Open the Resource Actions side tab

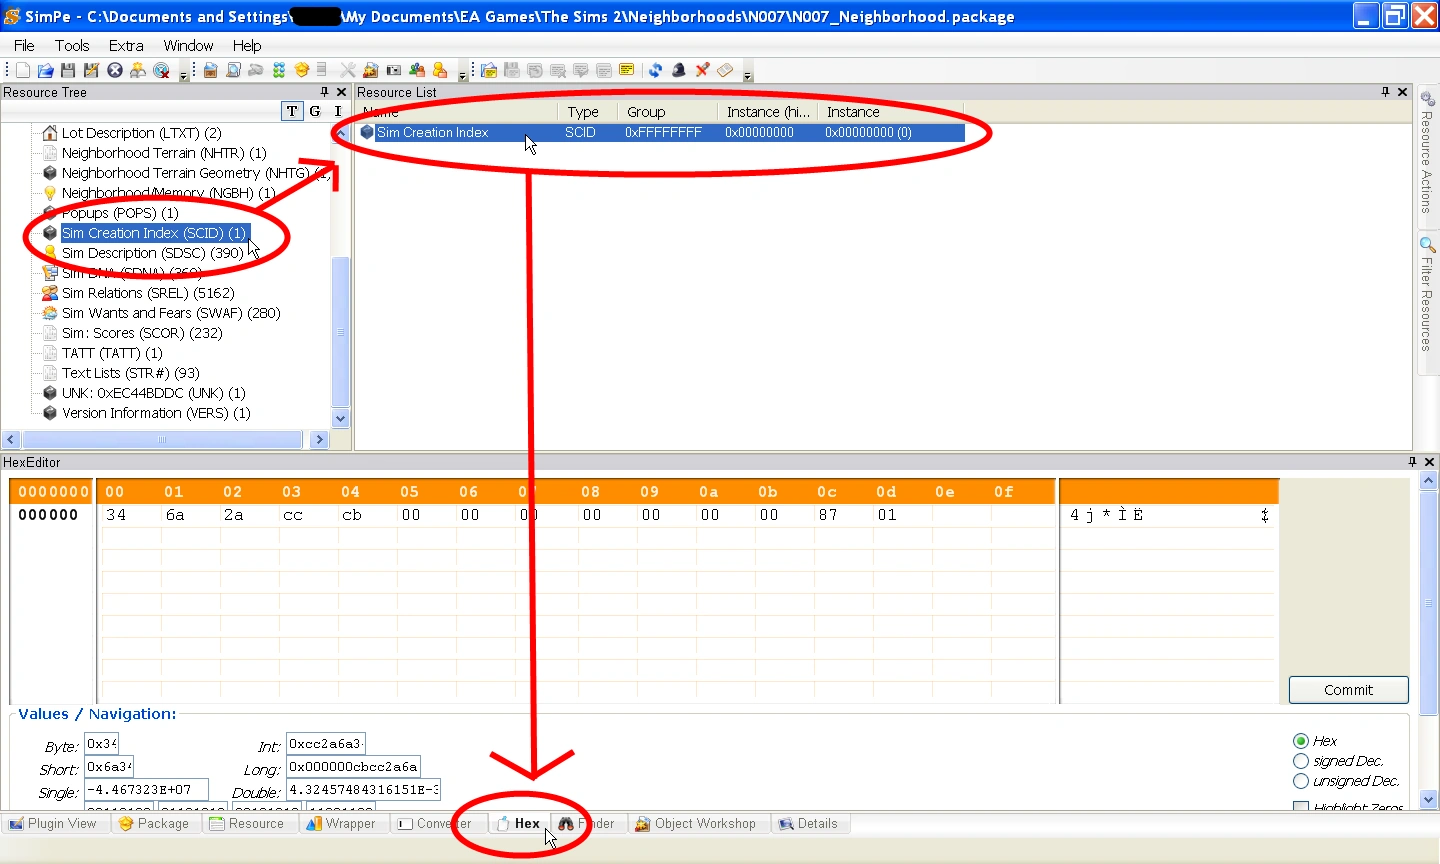(1427, 152)
